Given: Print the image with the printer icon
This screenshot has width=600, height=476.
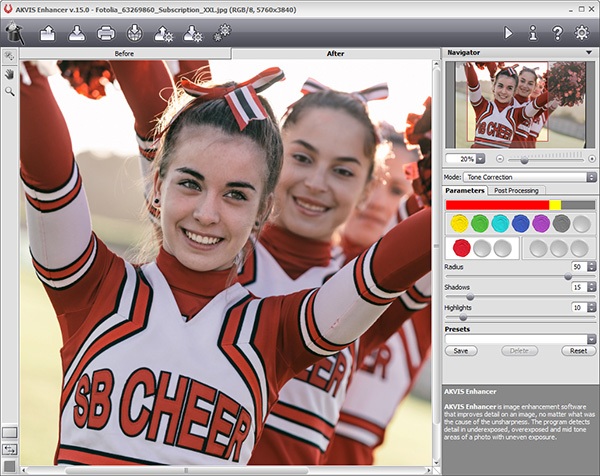Looking at the screenshot, I should click(106, 34).
